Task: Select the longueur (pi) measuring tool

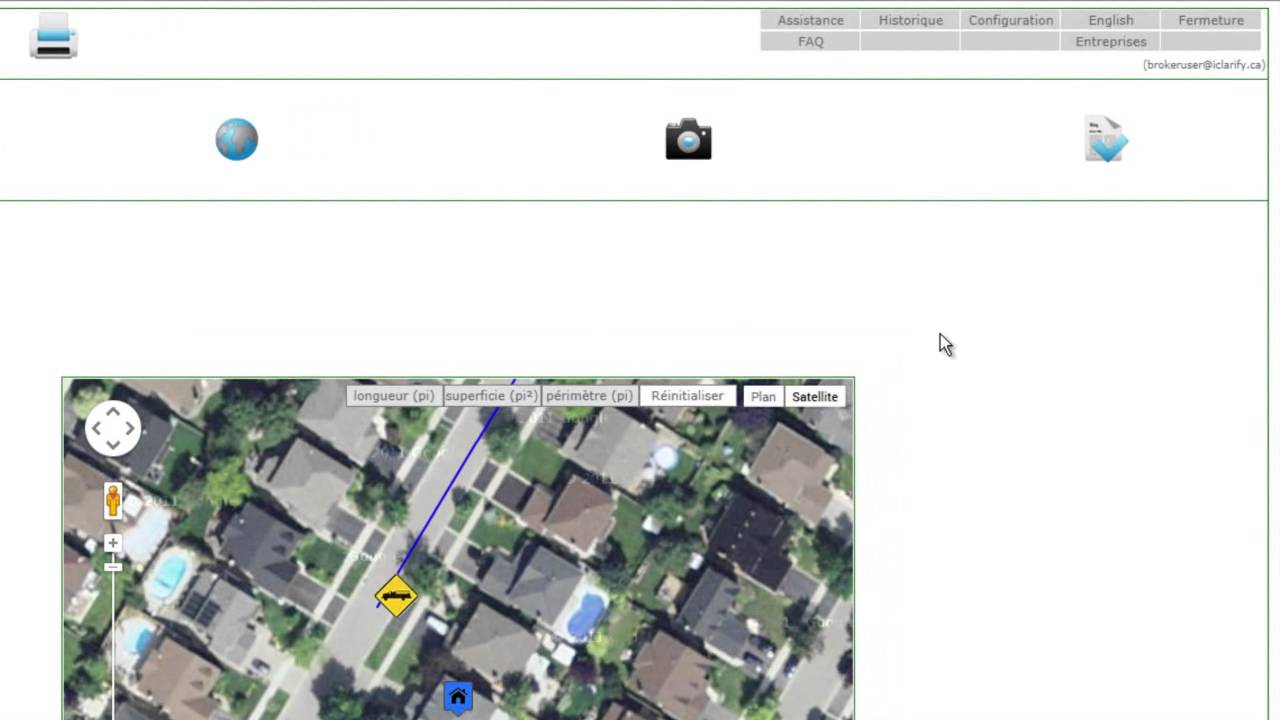Action: [394, 396]
